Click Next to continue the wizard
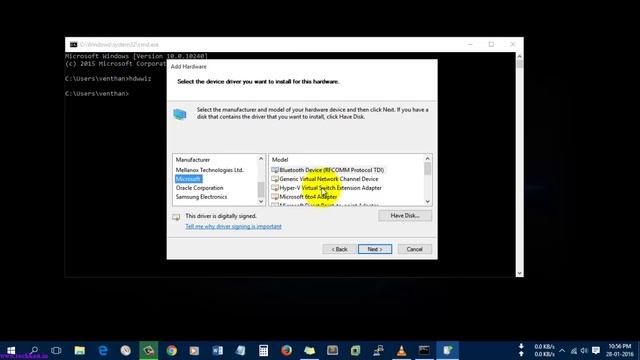The width and height of the screenshot is (640, 360). [x=375, y=249]
